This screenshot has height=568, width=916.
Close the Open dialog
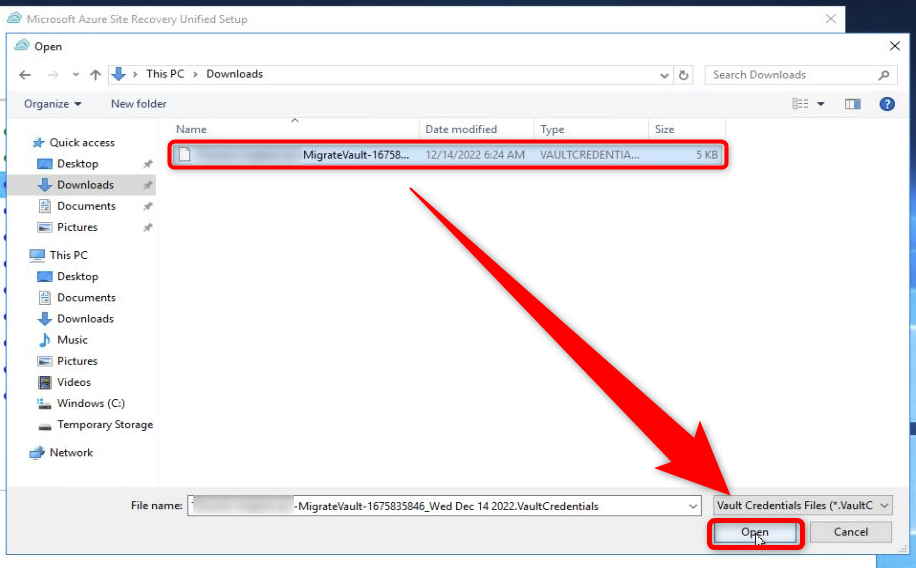coord(894,46)
